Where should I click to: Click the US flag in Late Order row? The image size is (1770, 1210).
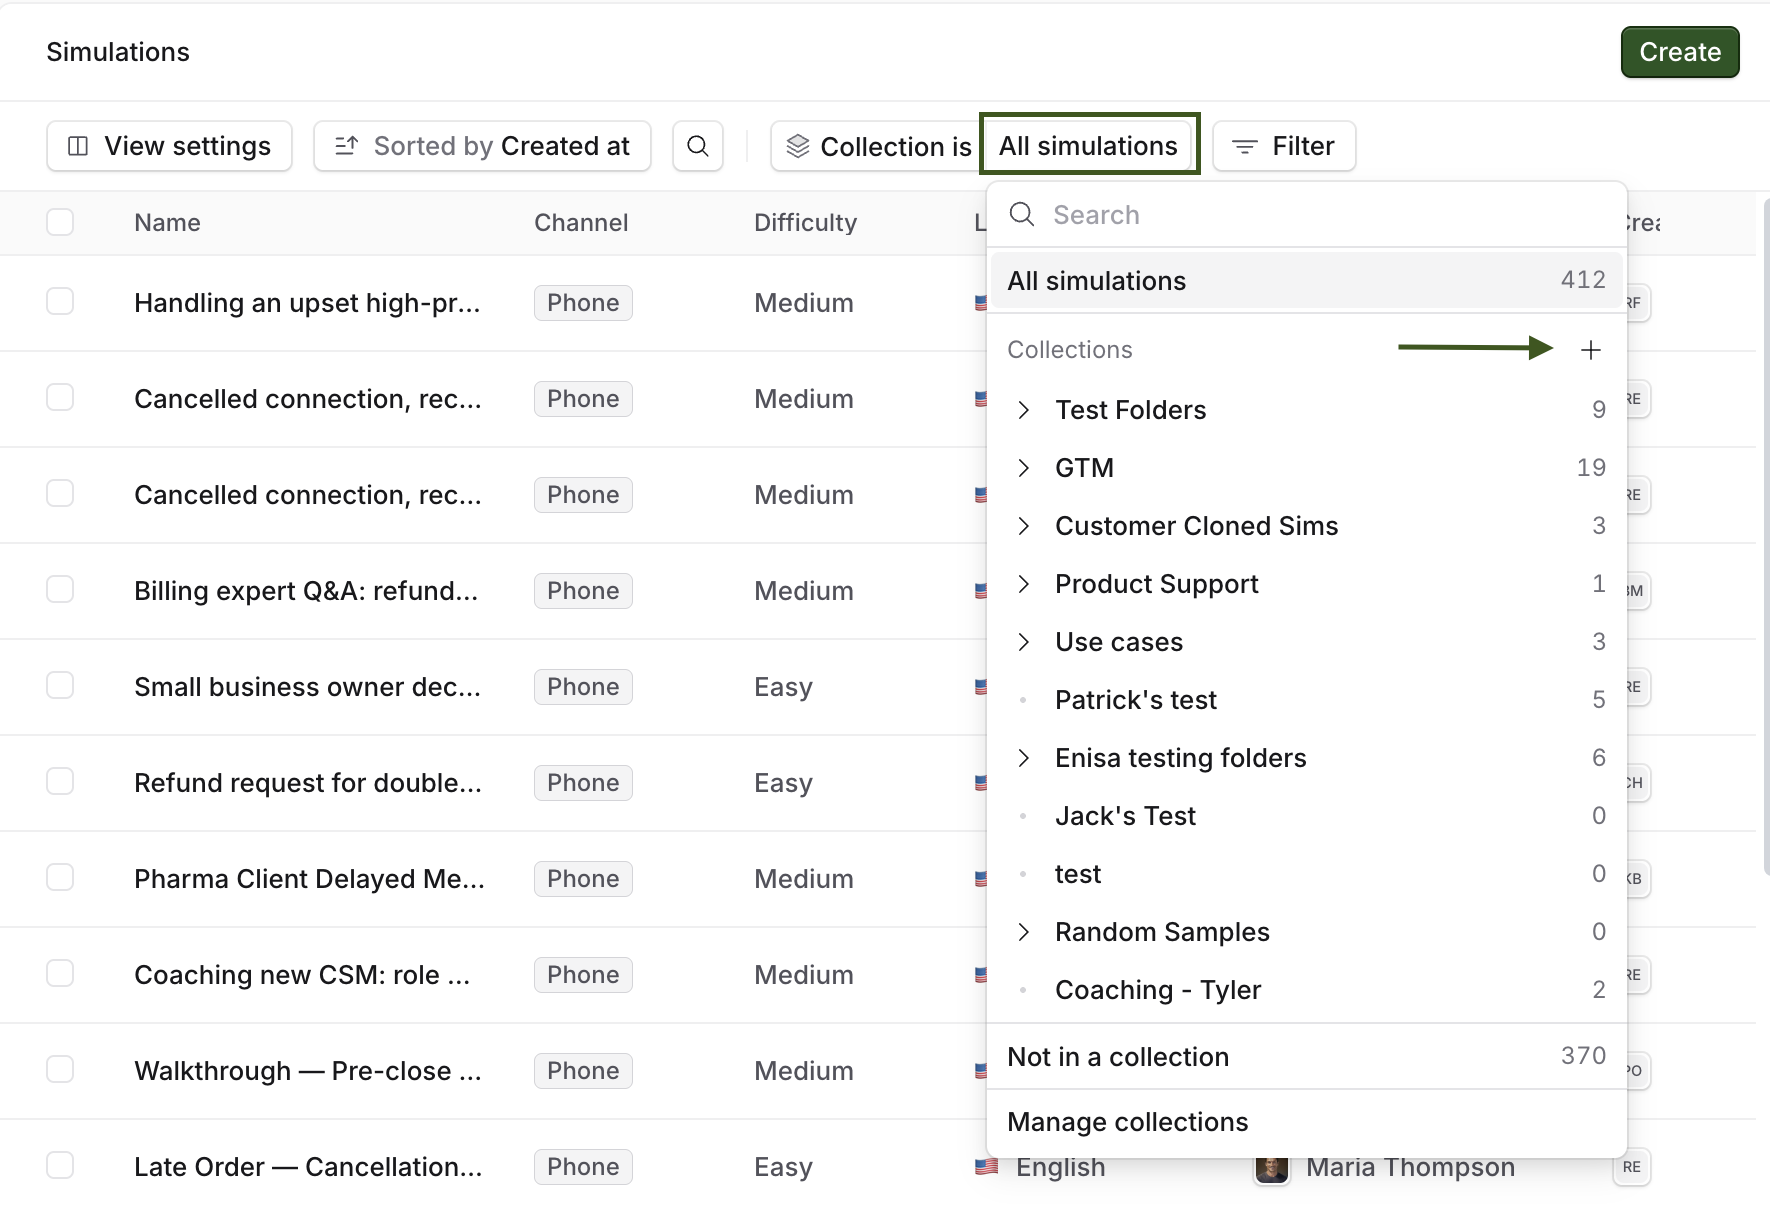click(x=986, y=1167)
